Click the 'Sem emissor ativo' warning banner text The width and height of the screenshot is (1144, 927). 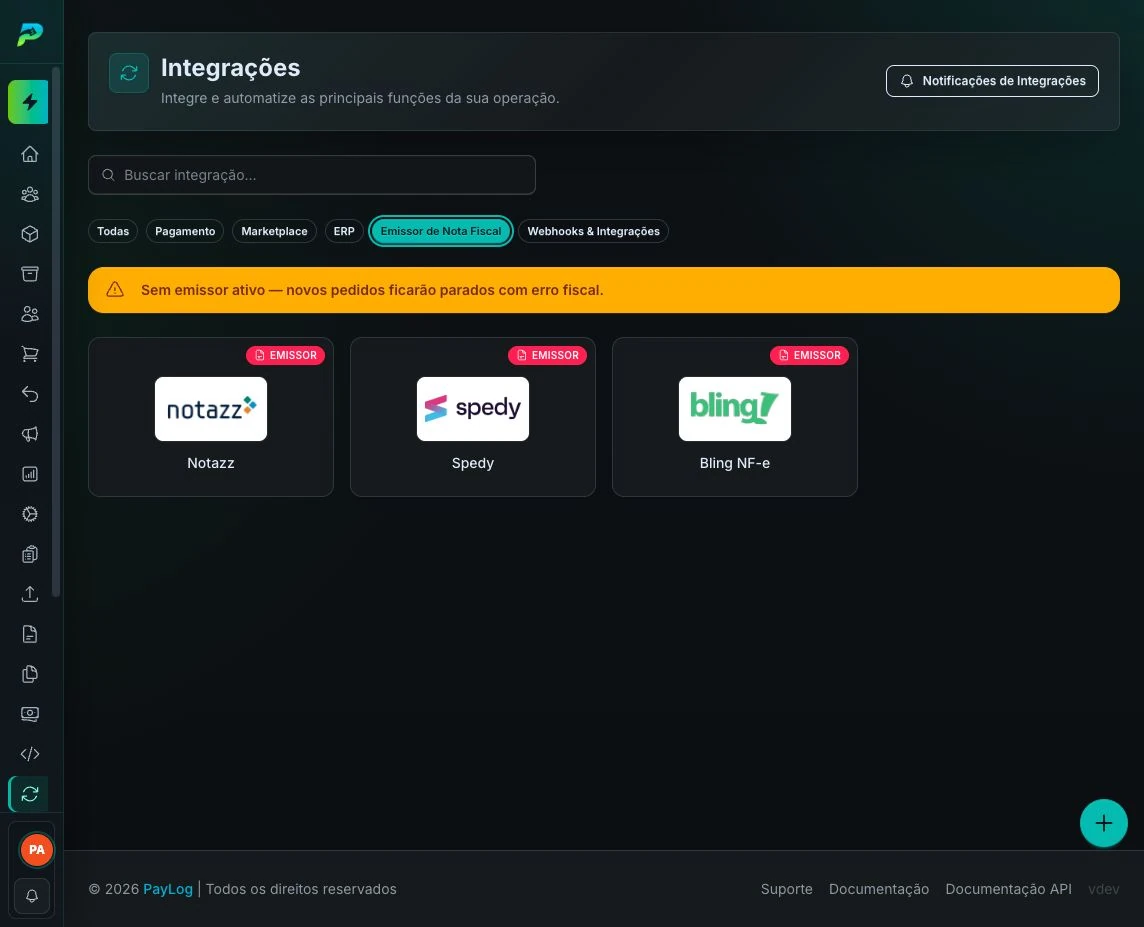point(372,290)
